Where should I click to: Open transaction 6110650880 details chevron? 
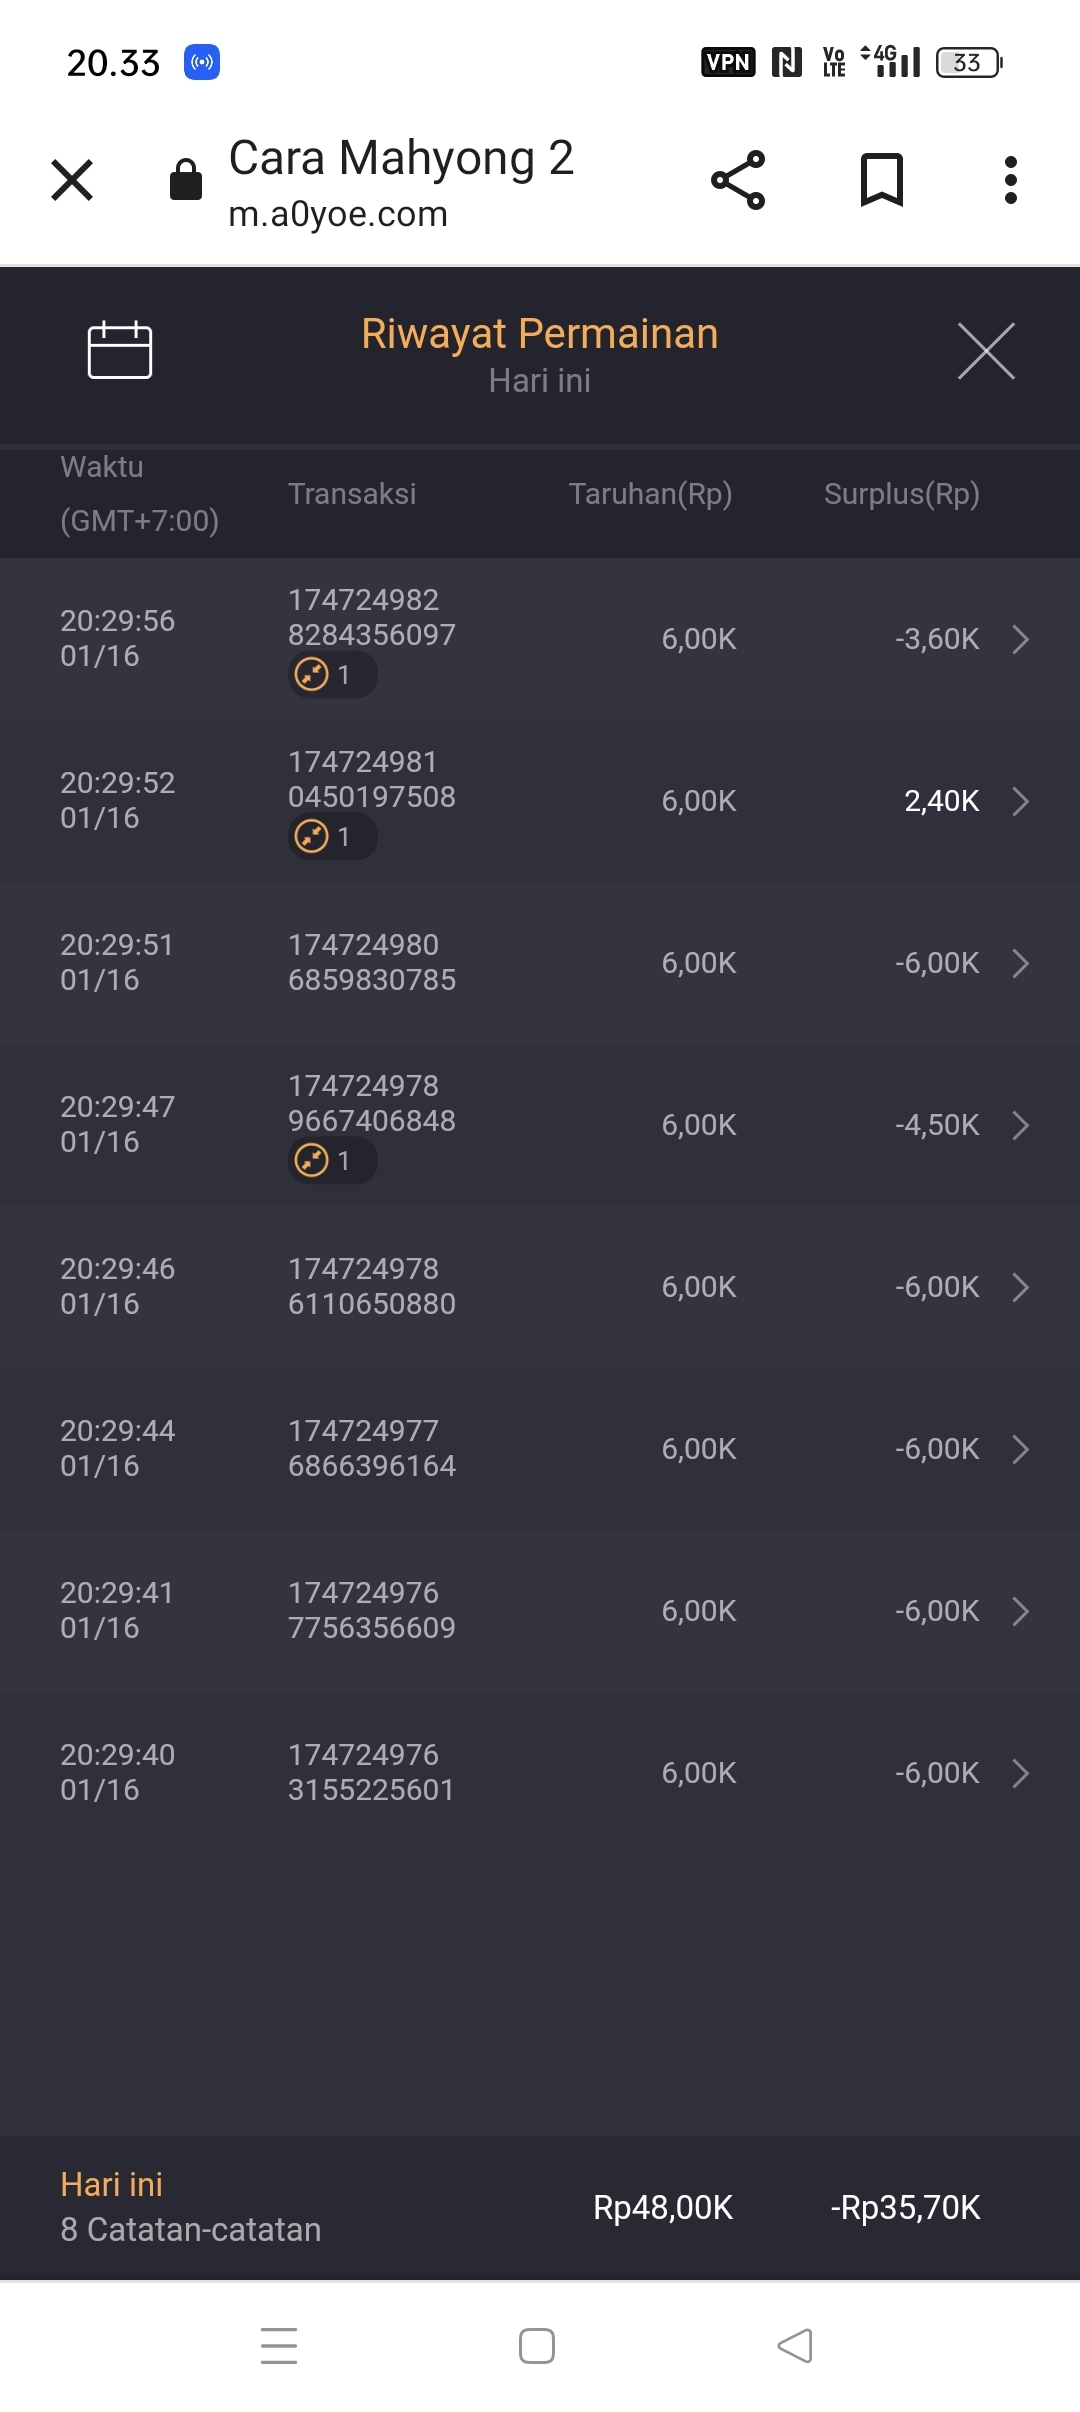point(1020,1287)
